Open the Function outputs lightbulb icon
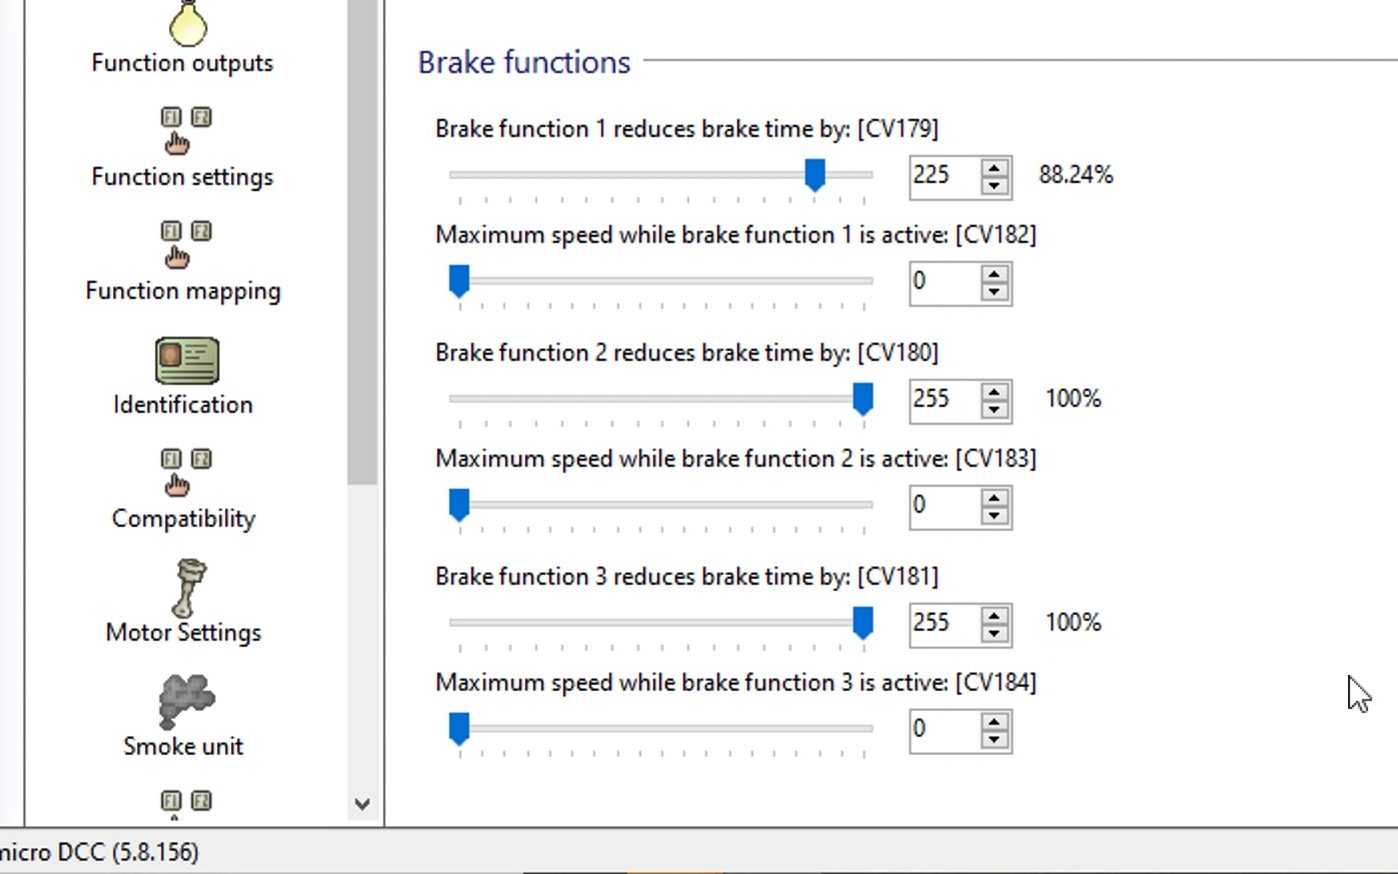Viewport: 1398px width, 874px height. pyautogui.click(x=187, y=24)
